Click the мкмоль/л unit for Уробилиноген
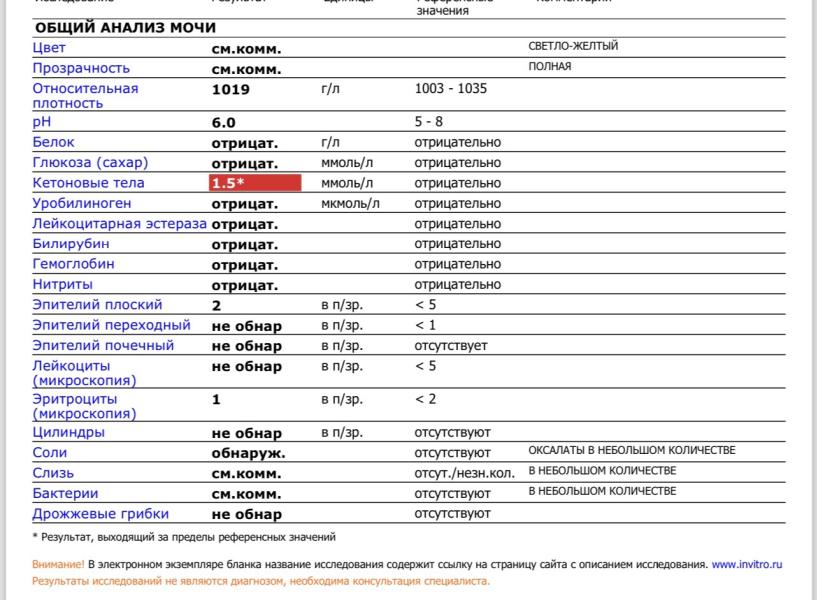 [x=350, y=204]
